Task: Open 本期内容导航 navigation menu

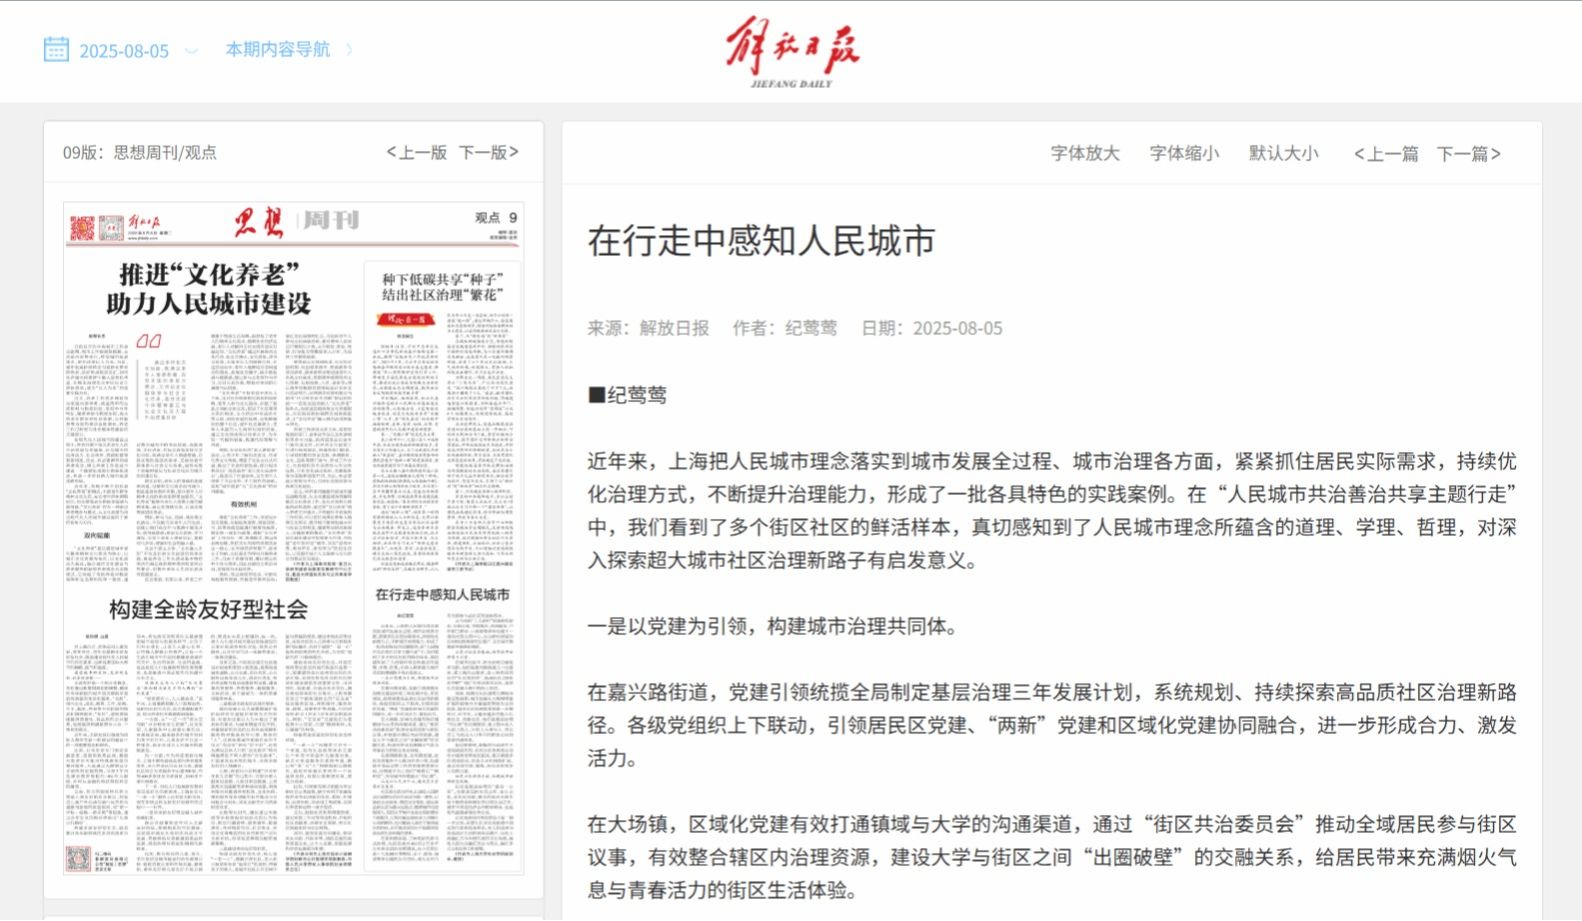Action: pos(277,49)
